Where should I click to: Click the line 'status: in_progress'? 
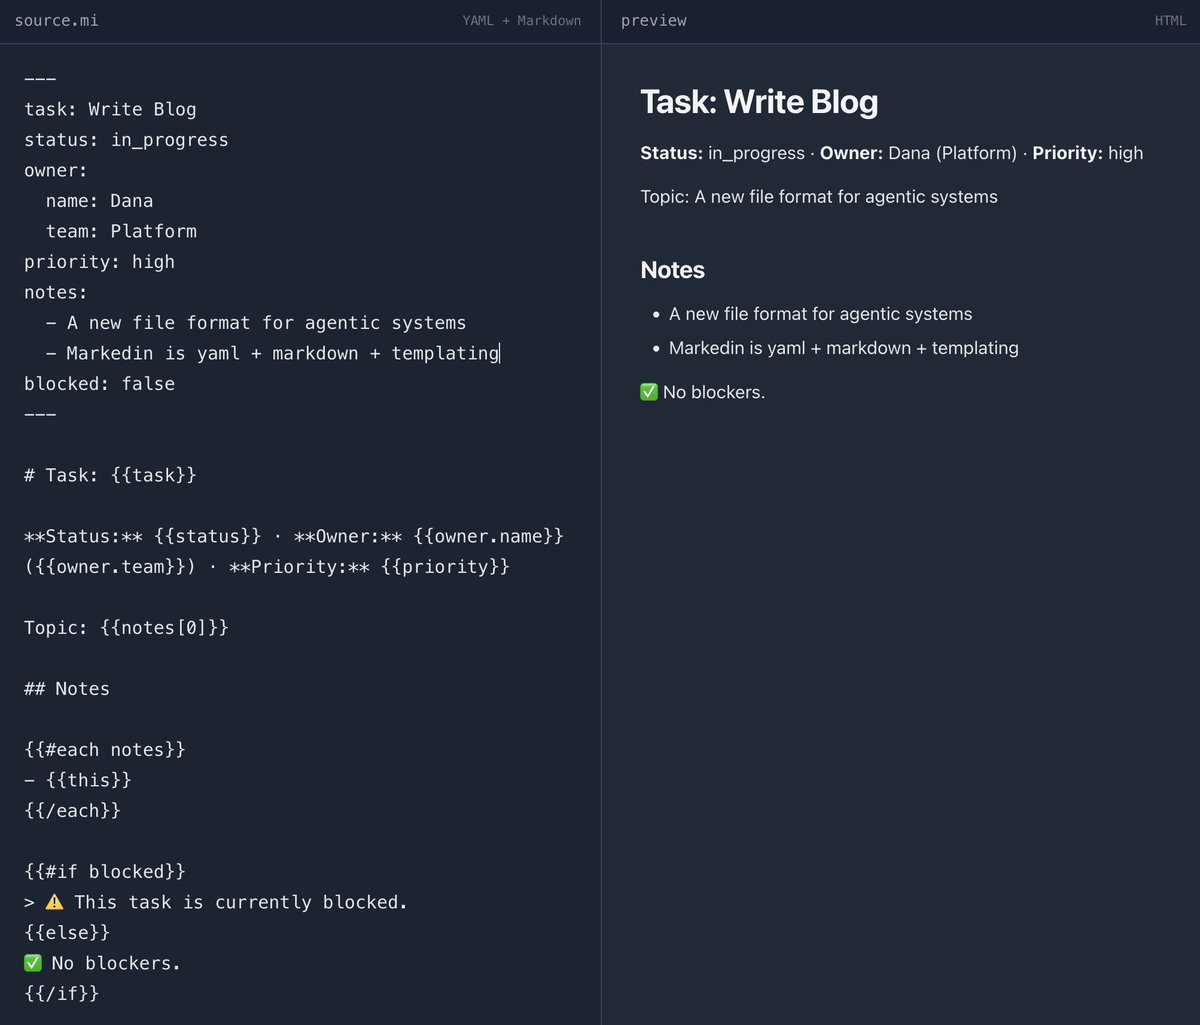(126, 140)
